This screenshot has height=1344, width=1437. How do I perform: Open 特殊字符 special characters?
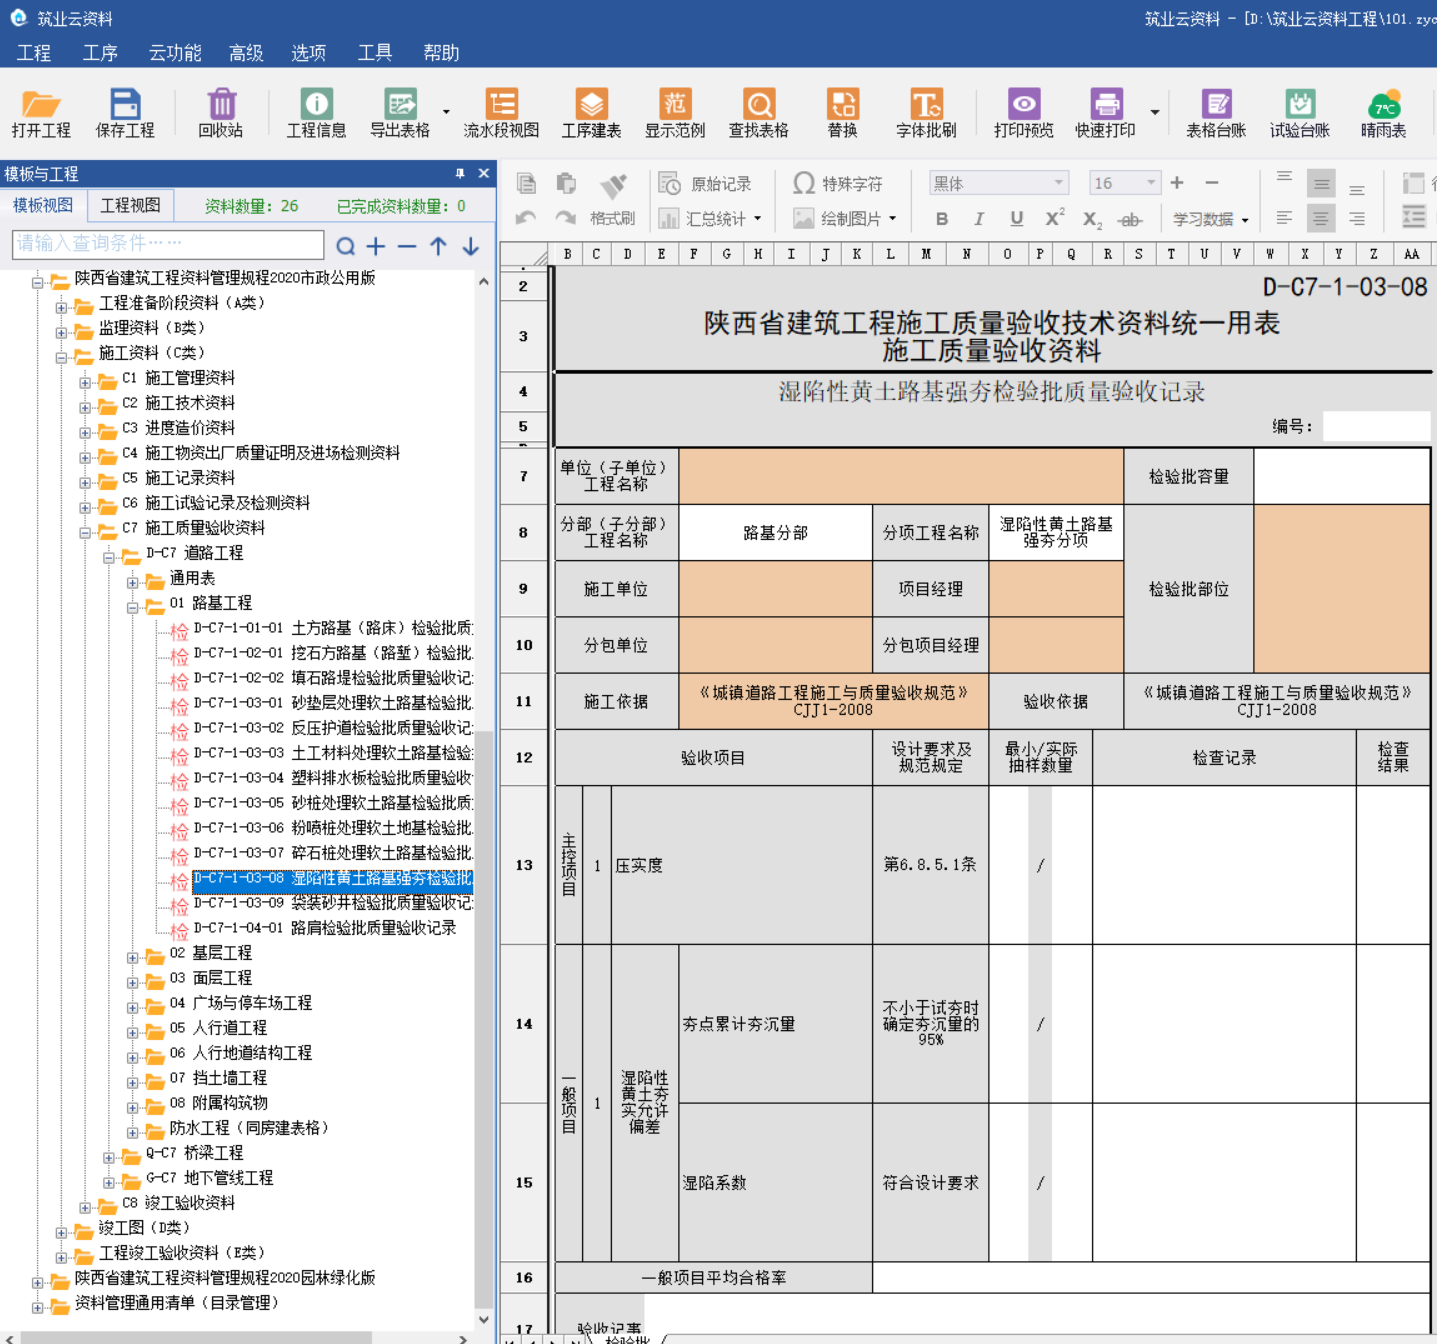tap(838, 184)
